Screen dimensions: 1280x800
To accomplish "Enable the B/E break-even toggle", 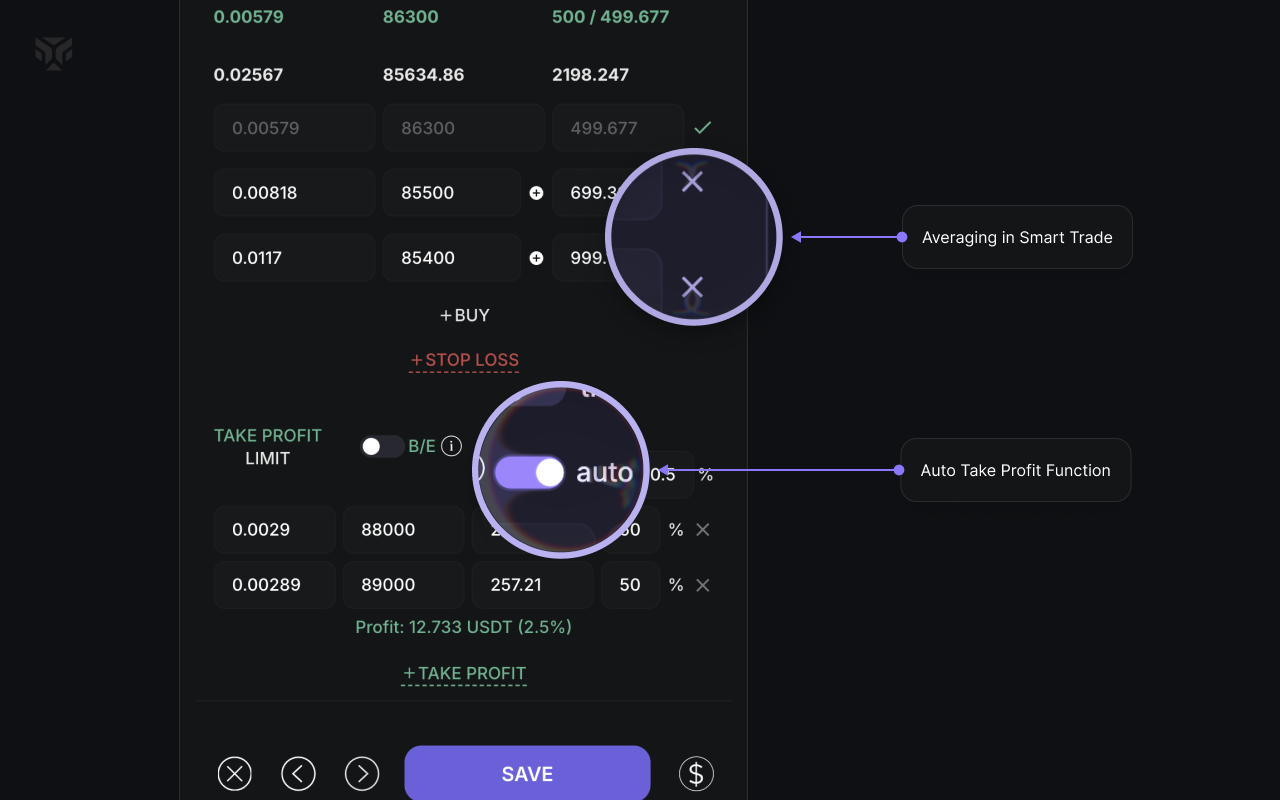I will coord(381,446).
